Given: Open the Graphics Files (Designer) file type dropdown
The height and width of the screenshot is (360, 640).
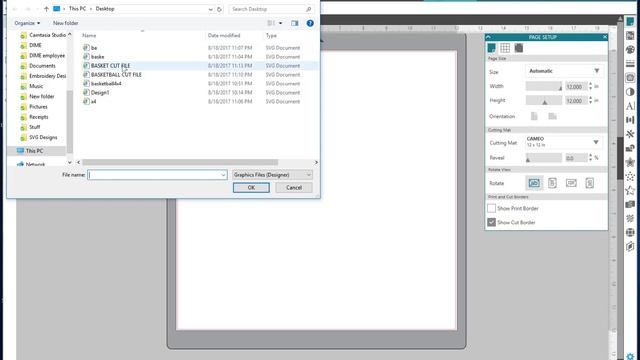Looking at the screenshot, I should coord(272,175).
